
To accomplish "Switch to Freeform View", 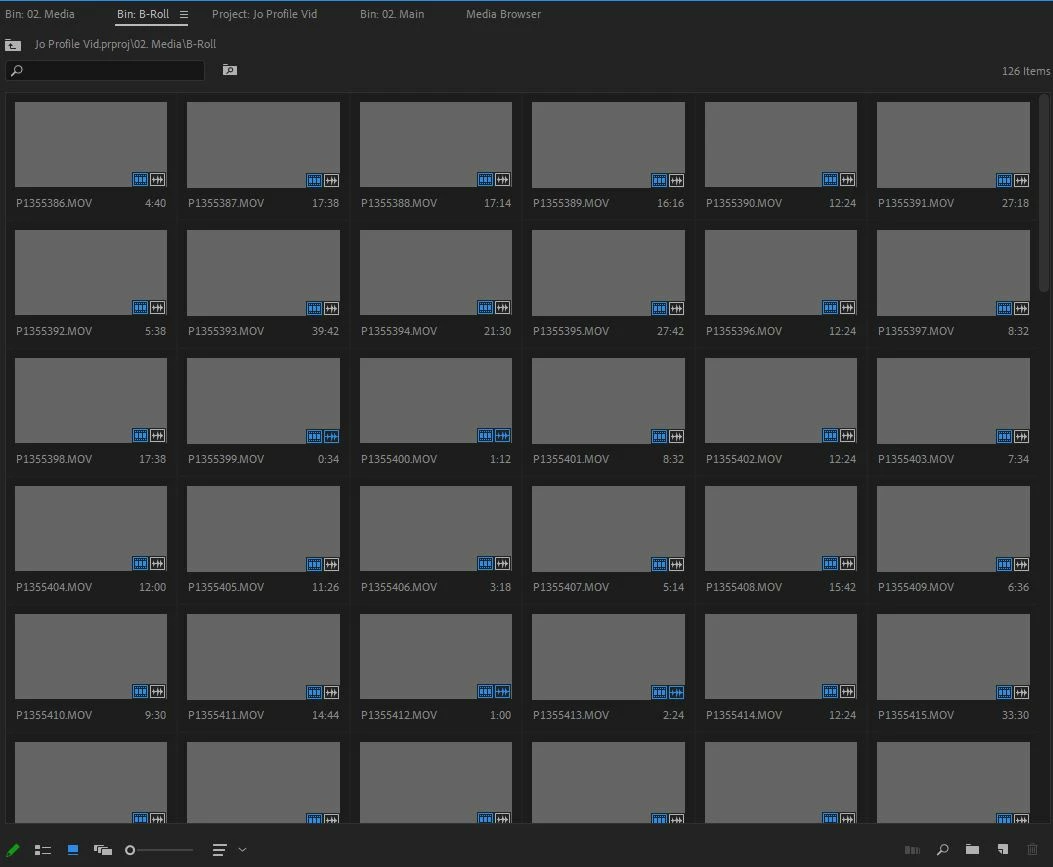I will pyautogui.click(x=103, y=850).
